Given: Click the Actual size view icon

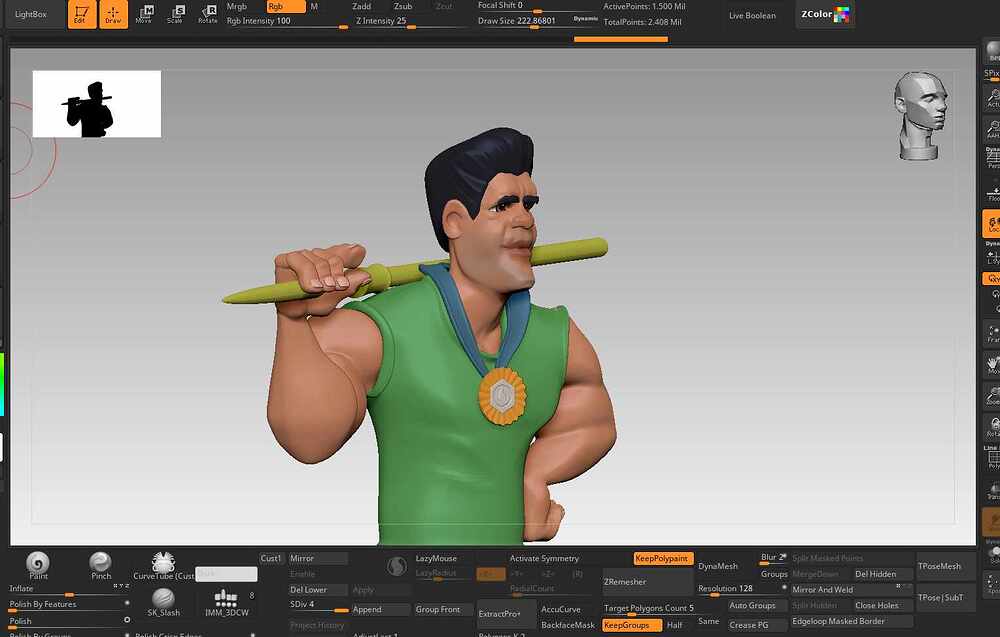Looking at the screenshot, I should pyautogui.click(x=992, y=98).
